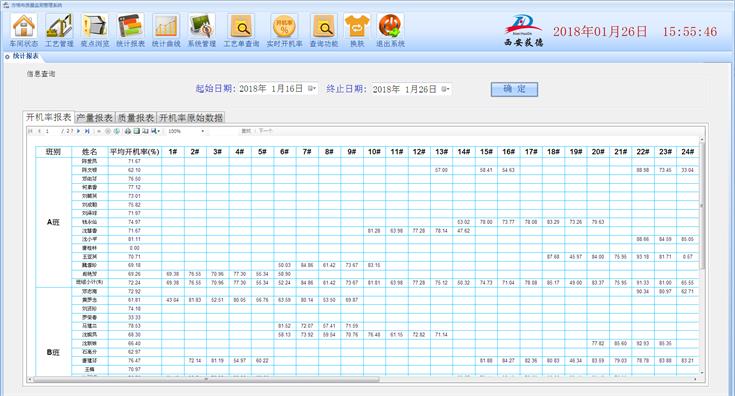Image resolution: width=735 pixels, height=396 pixels.
Task: Open the 系统管理 toolbar icon
Action: pyautogui.click(x=202, y=30)
